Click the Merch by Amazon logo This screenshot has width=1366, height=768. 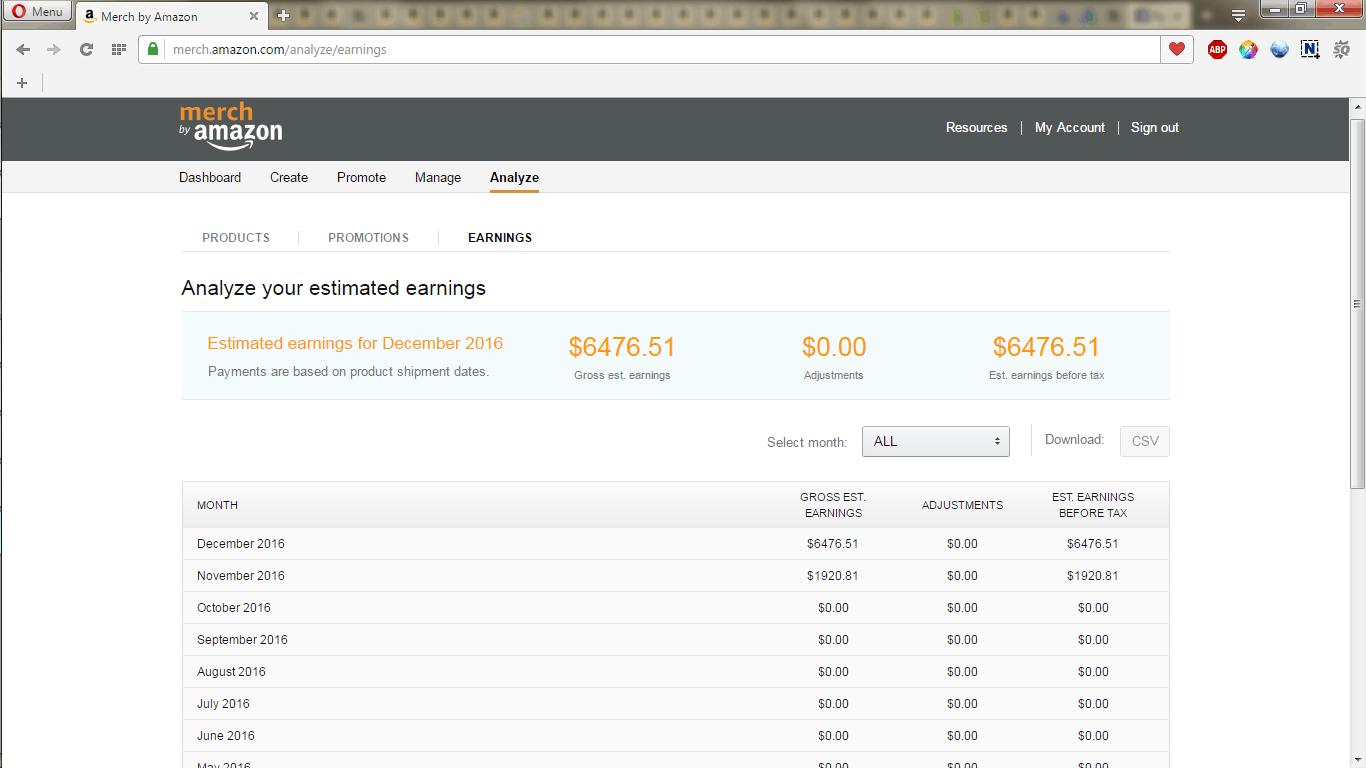pos(231,127)
